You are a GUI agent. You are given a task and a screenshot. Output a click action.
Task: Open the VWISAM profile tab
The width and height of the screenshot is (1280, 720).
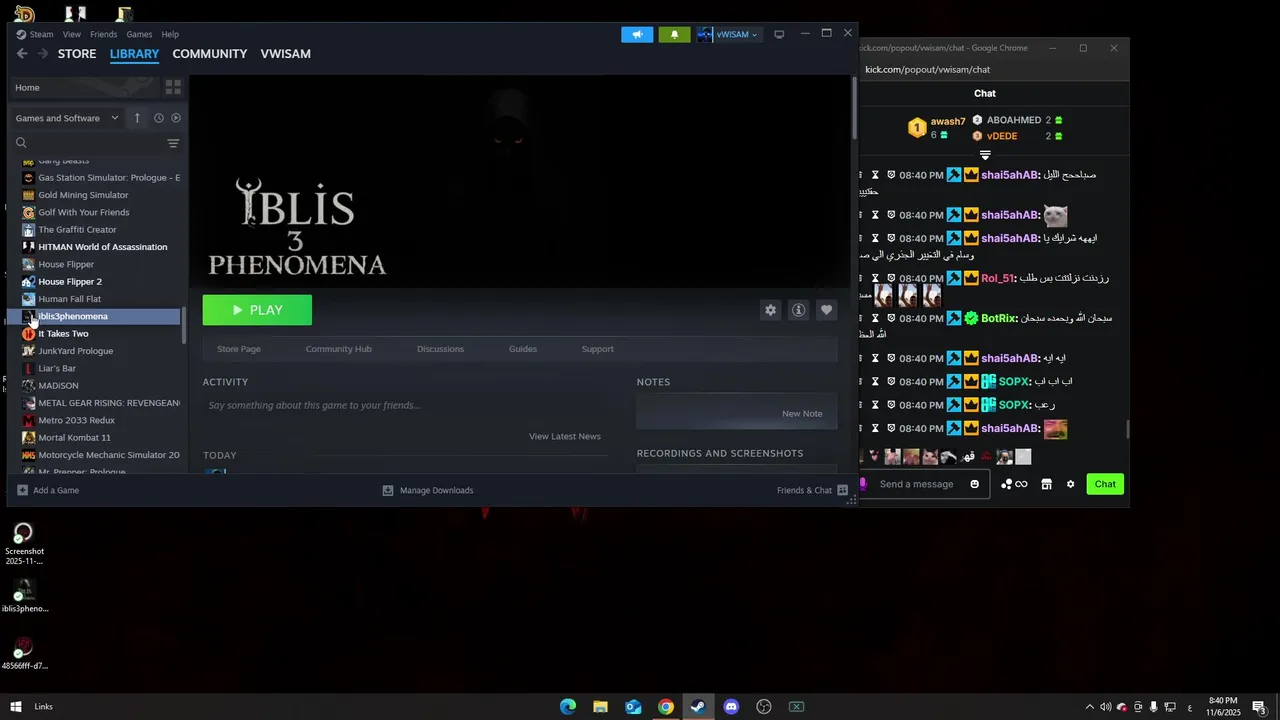[286, 54]
